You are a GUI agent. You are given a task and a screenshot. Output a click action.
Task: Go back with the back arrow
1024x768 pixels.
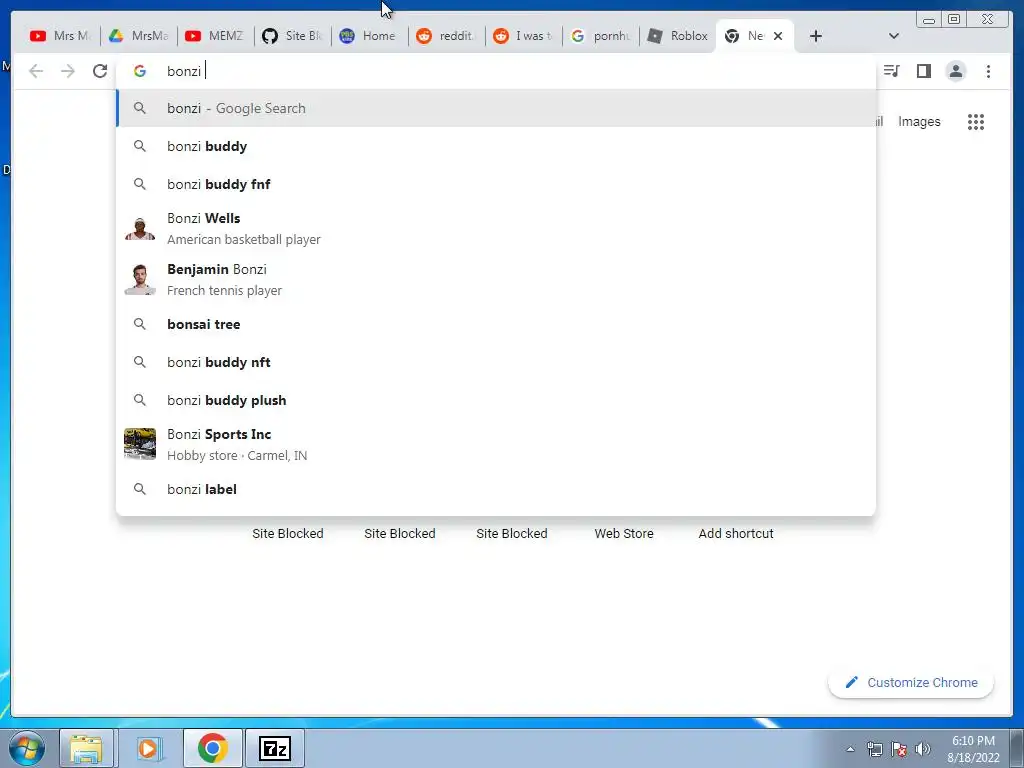pyautogui.click(x=36, y=71)
